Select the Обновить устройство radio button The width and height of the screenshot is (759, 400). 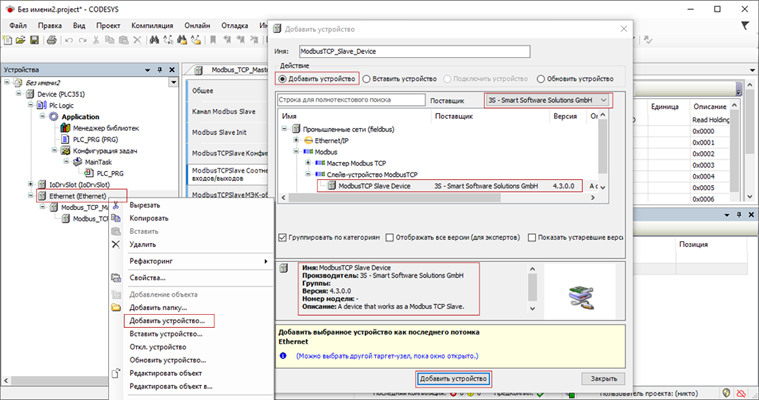541,79
